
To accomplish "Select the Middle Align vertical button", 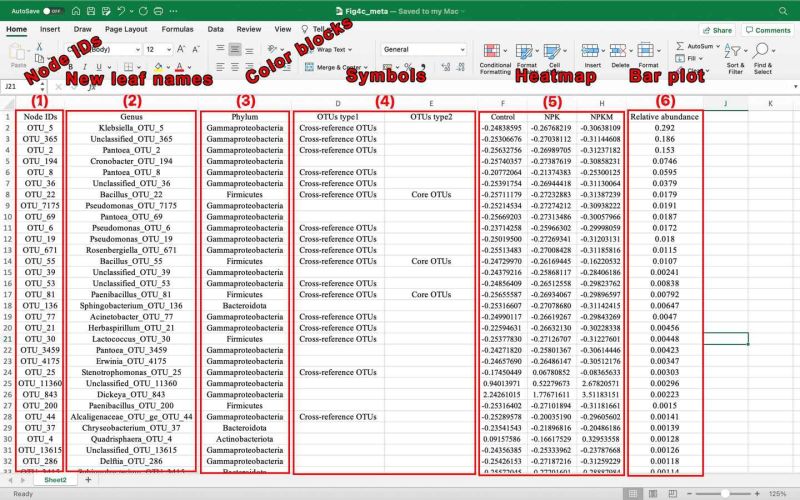I will 235,49.
